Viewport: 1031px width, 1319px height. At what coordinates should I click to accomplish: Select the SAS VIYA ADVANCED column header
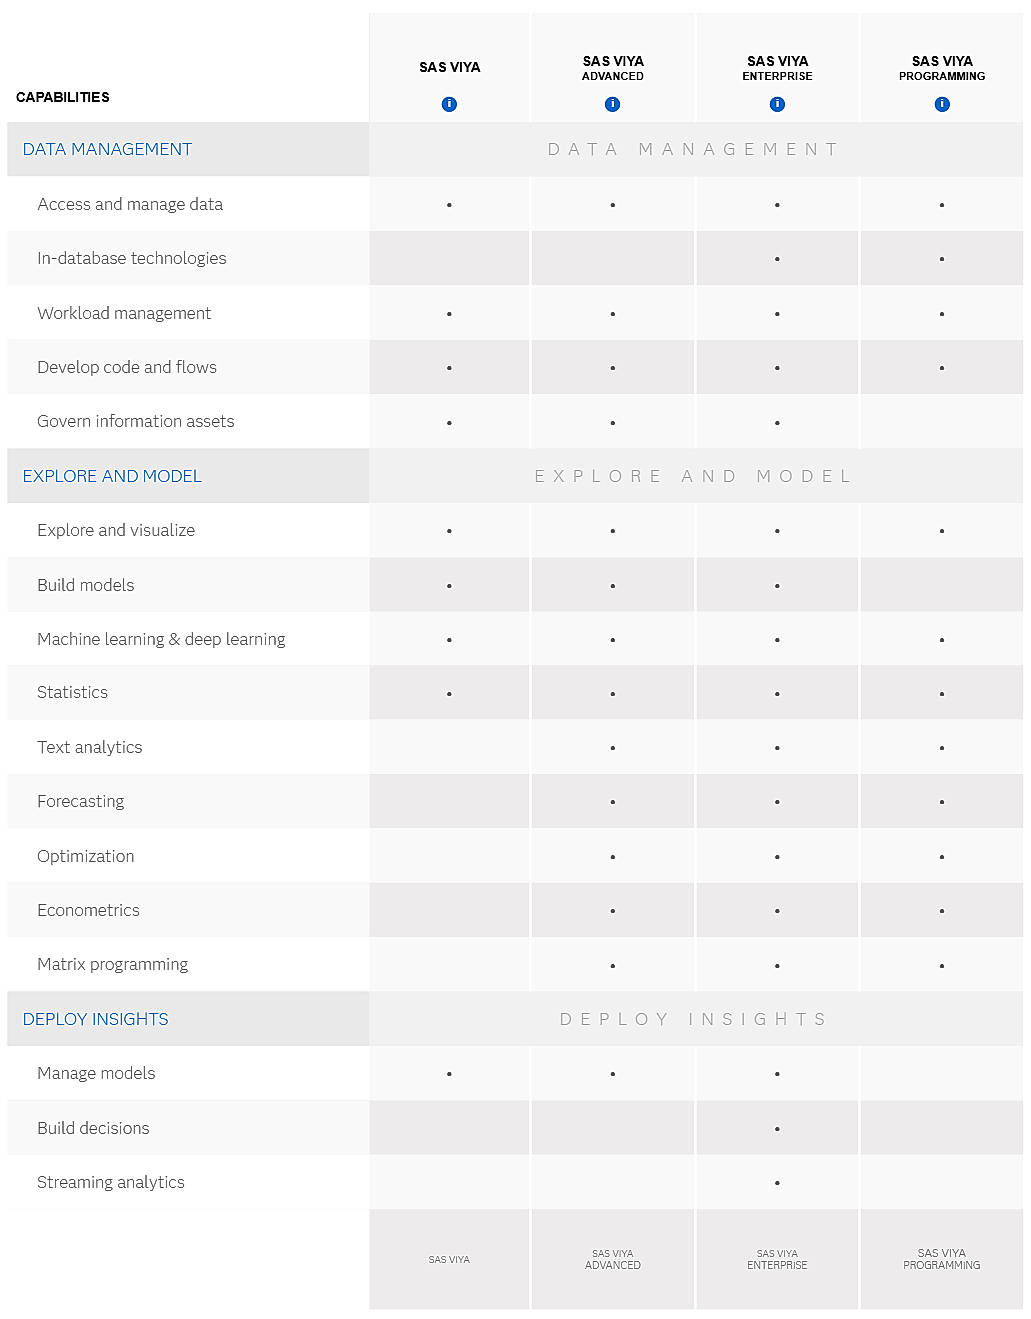[x=612, y=68]
